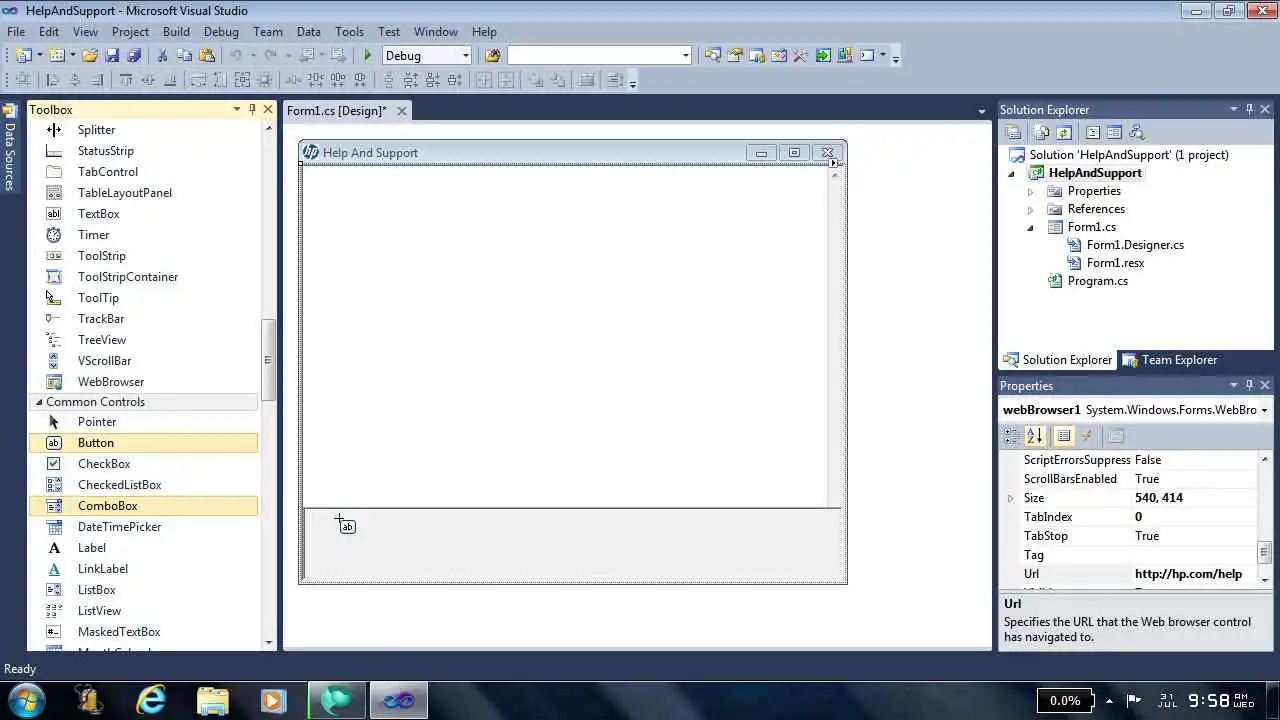Expand the Properties node in Solution Explorer
1280x720 pixels.
[1030, 191]
